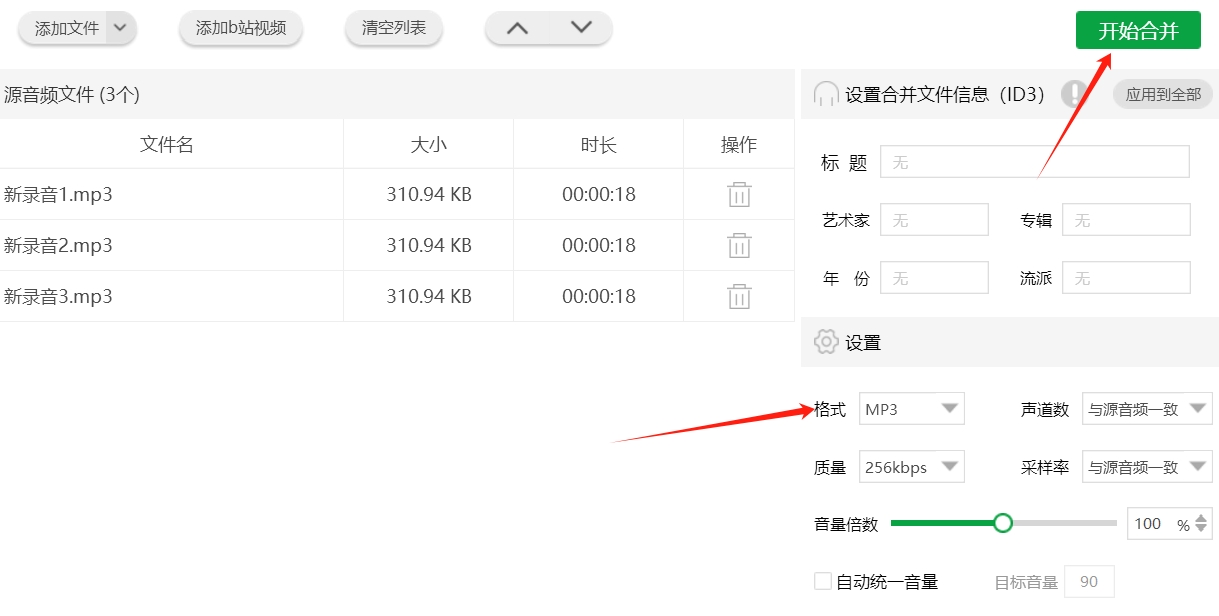Viewport: 1219px width, 616px height.
Task: Delete 新录音2.mp3 using its trash icon
Action: click(x=739, y=245)
